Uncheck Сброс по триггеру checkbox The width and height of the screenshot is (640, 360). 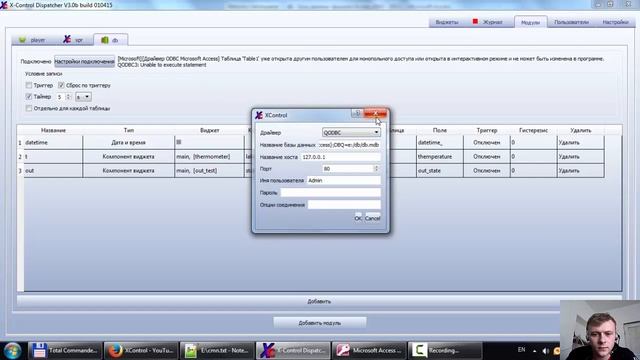[61, 85]
